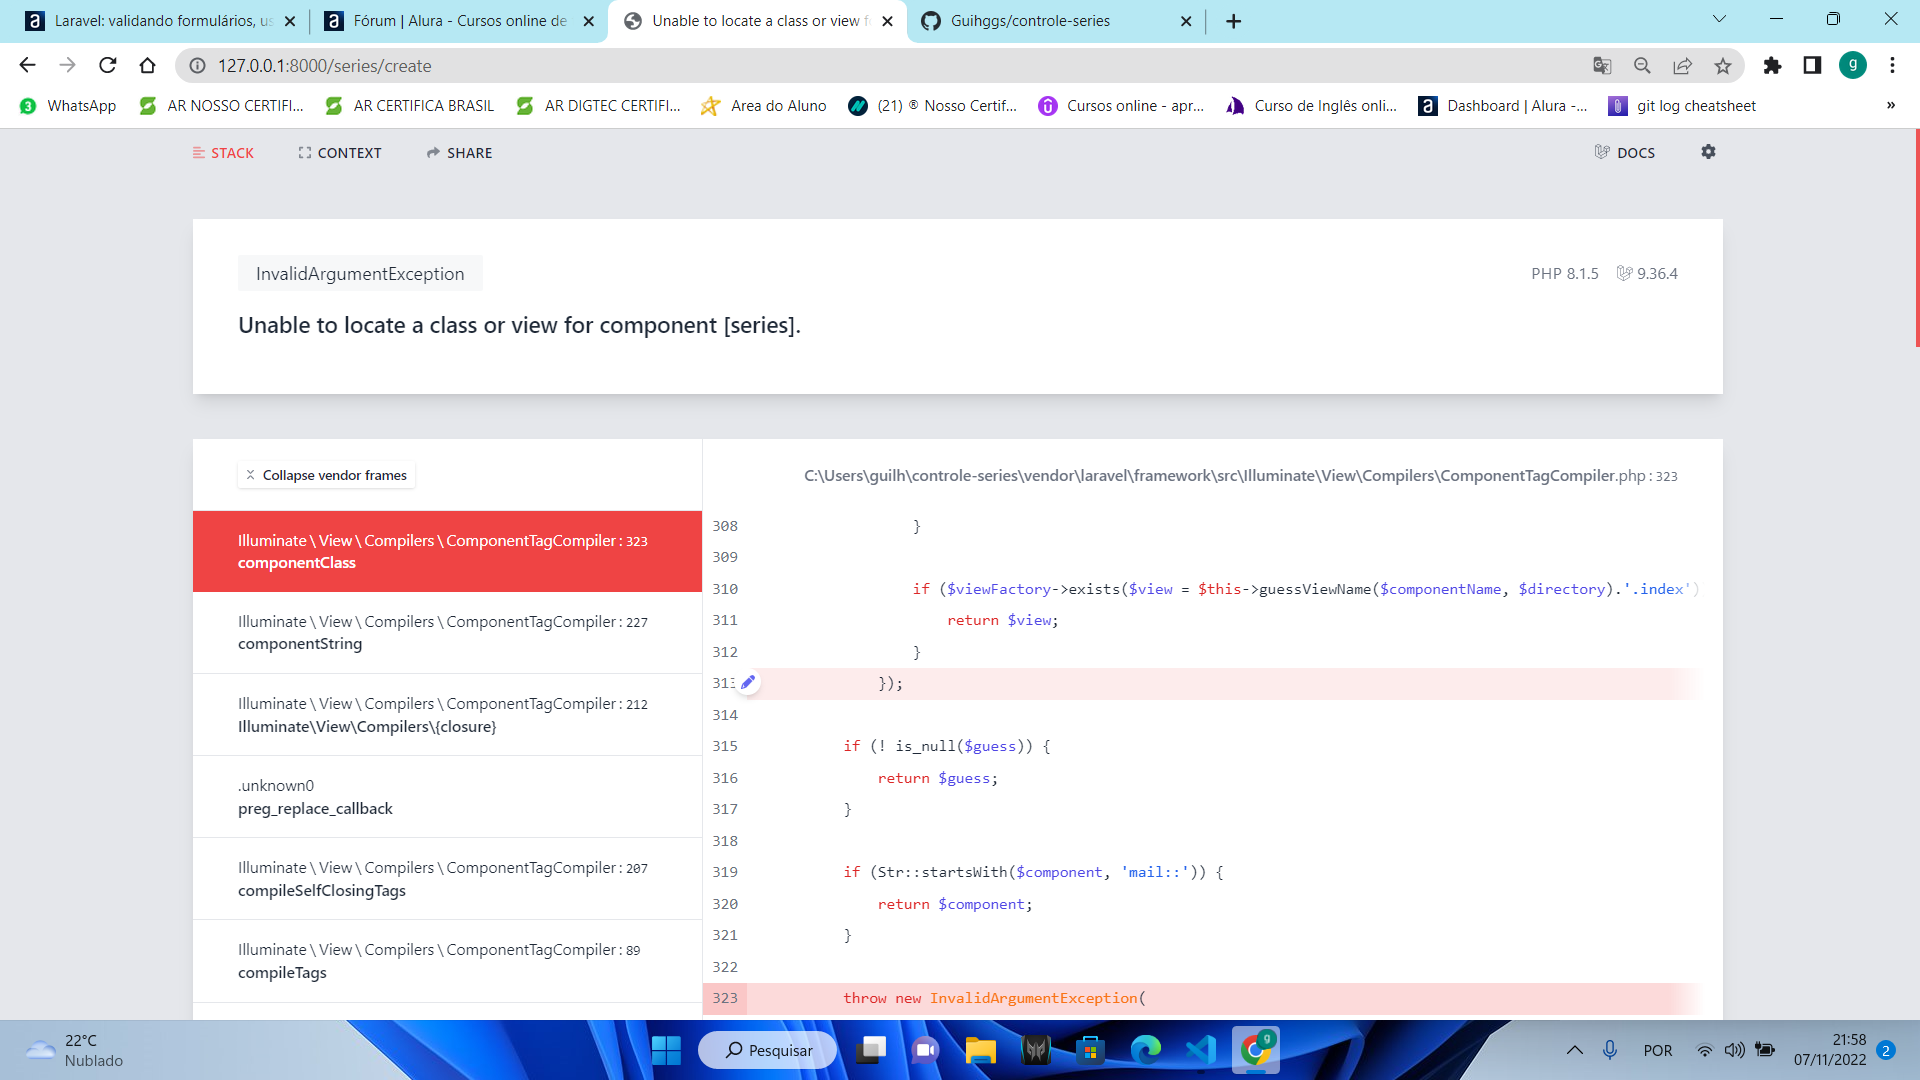
Task: Click the refresh page icon
Action: 109,66
